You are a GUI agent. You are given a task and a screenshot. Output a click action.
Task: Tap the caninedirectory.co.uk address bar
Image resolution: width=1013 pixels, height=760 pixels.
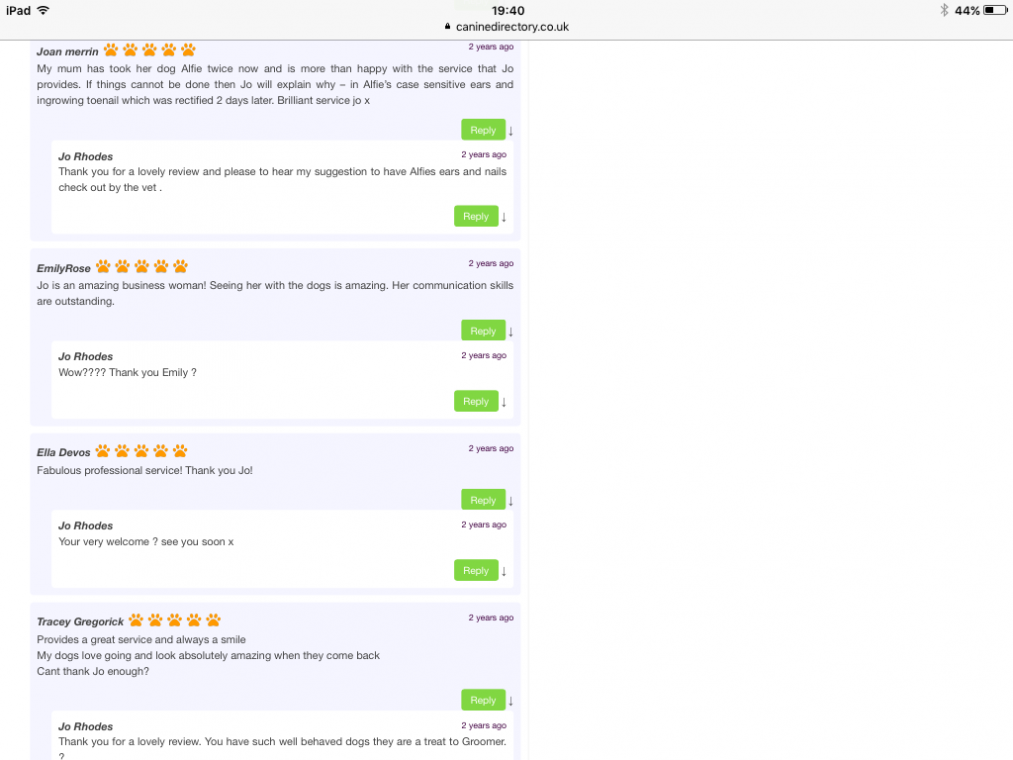point(511,27)
